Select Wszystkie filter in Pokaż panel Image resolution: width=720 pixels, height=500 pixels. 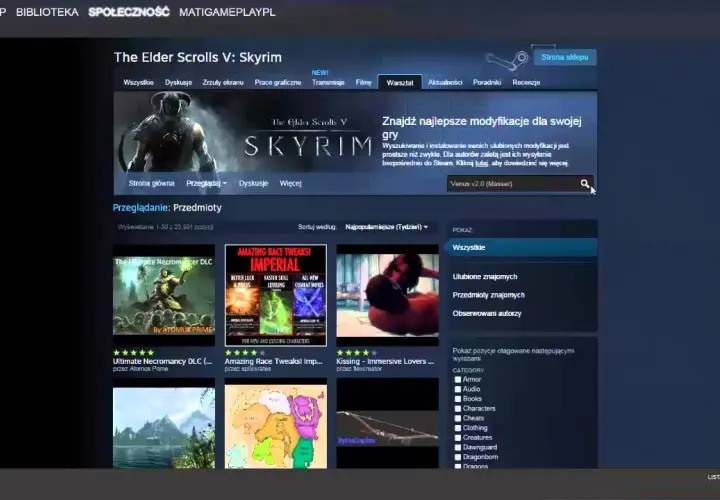521,247
